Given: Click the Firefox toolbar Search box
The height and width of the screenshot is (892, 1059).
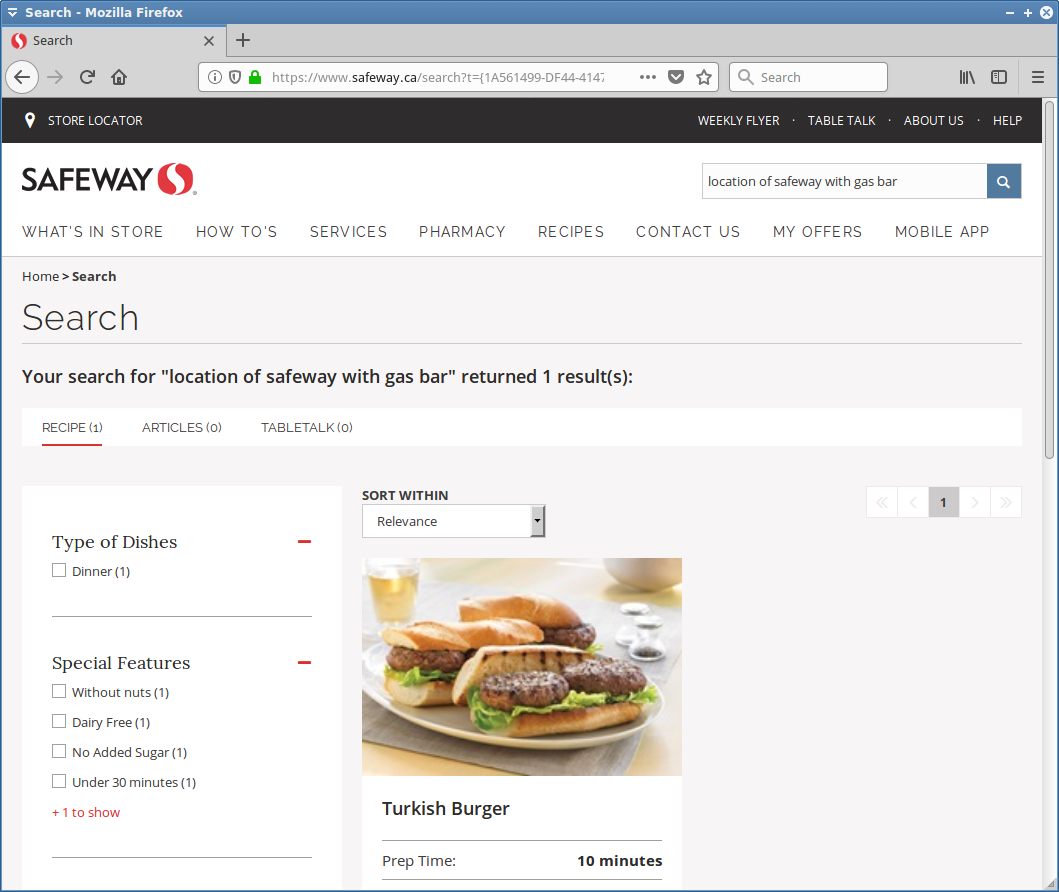Looking at the screenshot, I should coord(808,77).
